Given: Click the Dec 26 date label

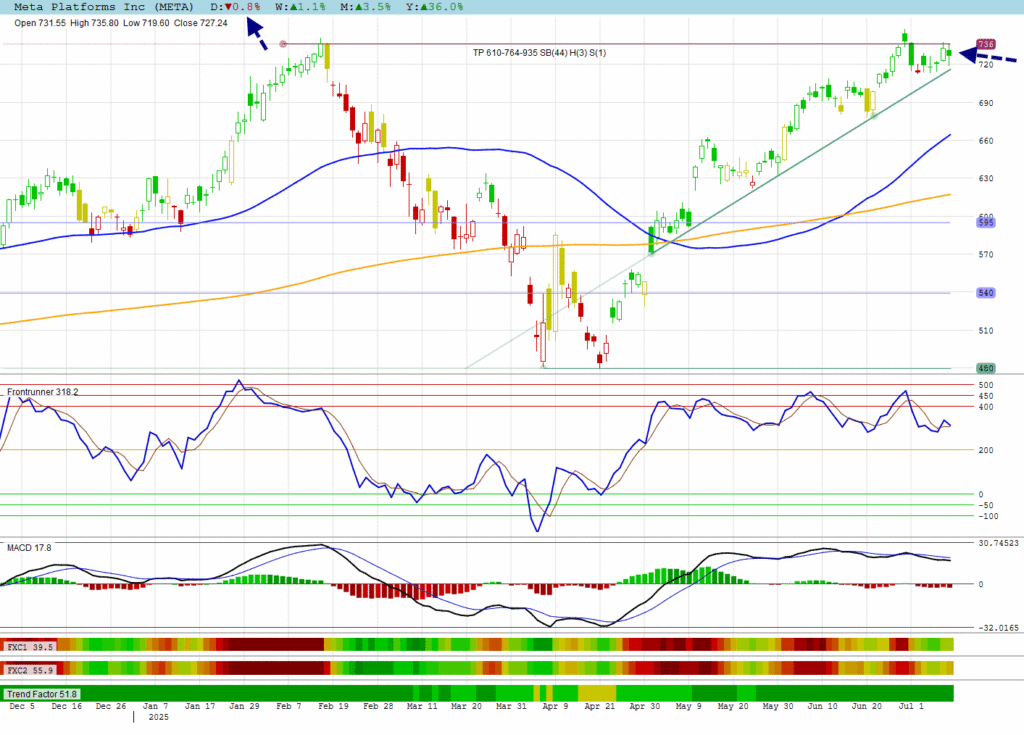Looking at the screenshot, I should [111, 706].
